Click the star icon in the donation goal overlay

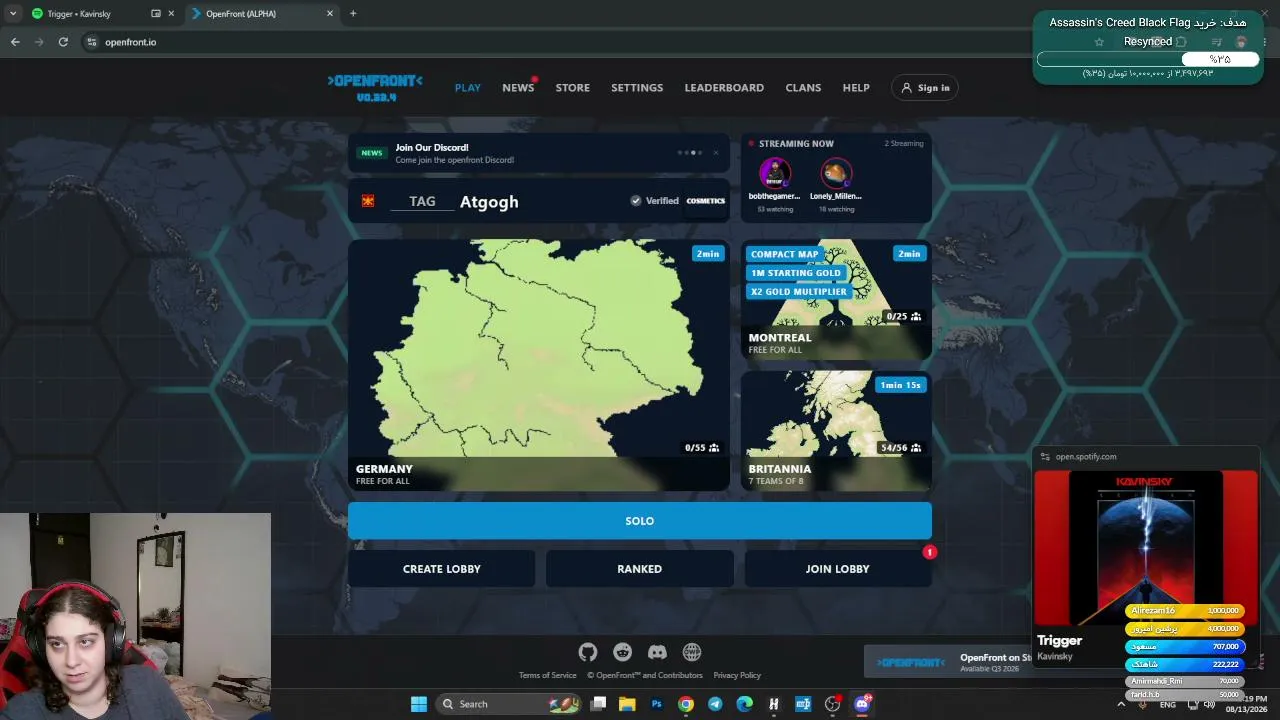click(x=1099, y=42)
